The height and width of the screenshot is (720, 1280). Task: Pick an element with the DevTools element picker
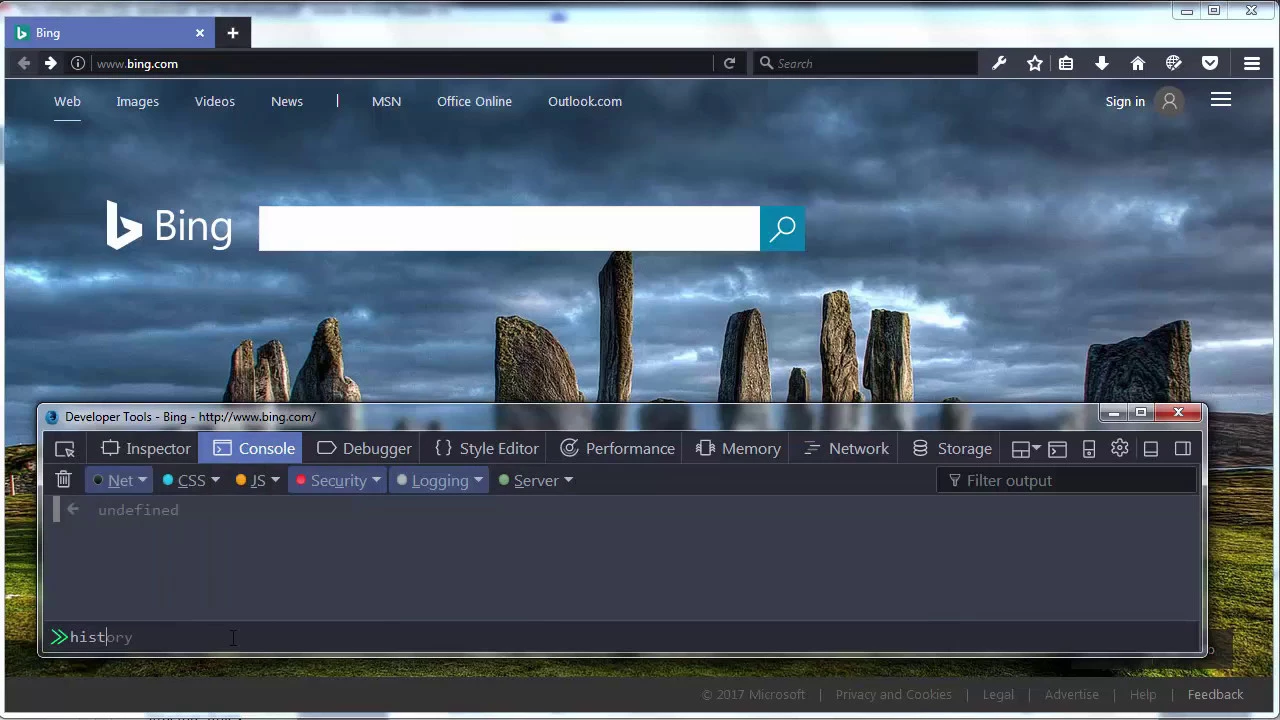pos(65,449)
